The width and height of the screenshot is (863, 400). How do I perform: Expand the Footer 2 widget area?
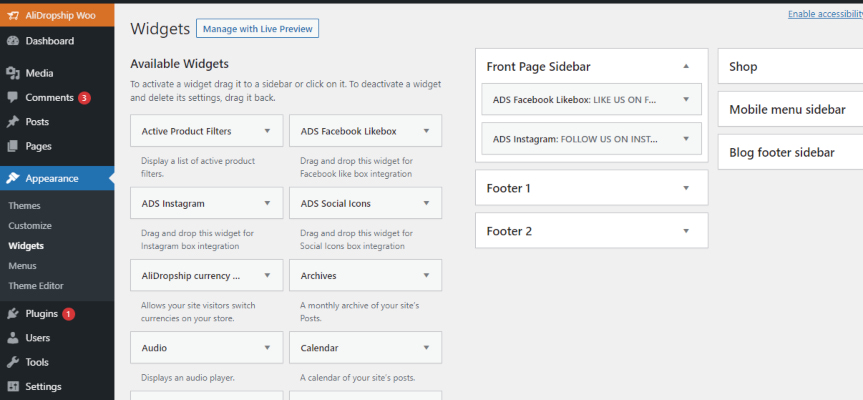[686, 231]
